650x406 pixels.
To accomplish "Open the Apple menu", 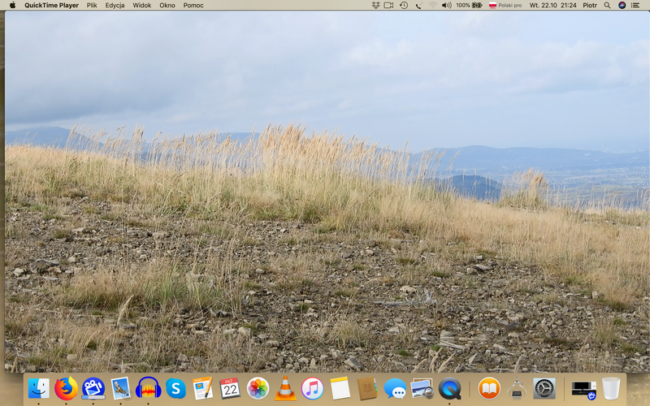I will pyautogui.click(x=12, y=5).
